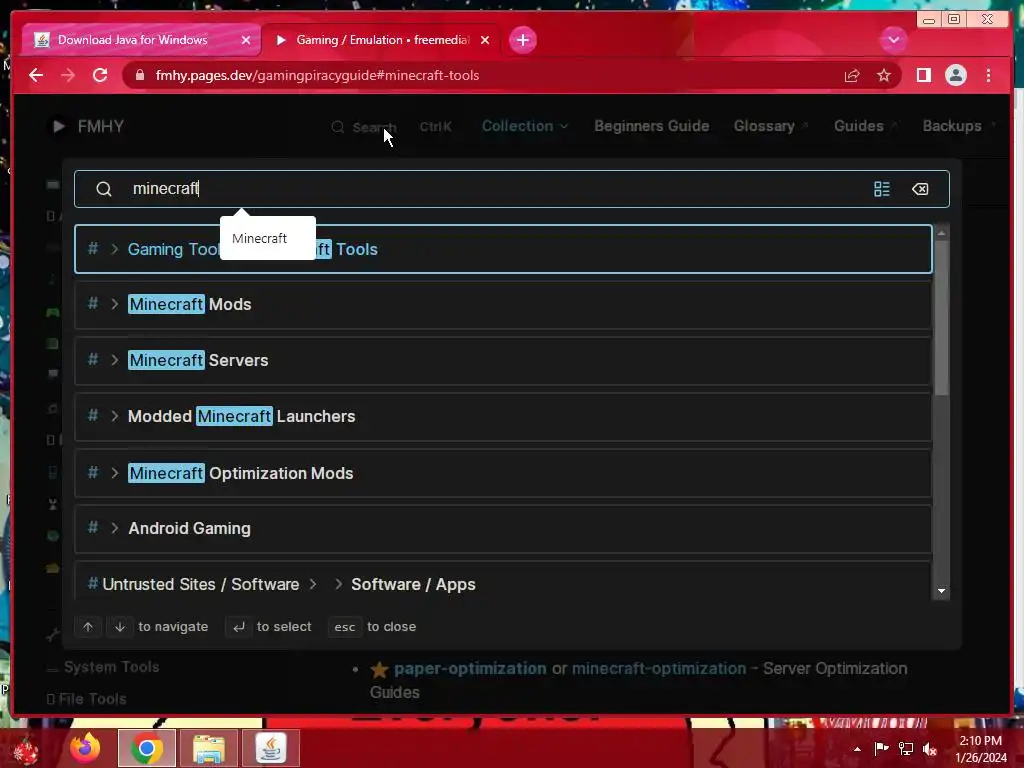Clear the search query with reset icon
The image size is (1024, 768).
920,189
